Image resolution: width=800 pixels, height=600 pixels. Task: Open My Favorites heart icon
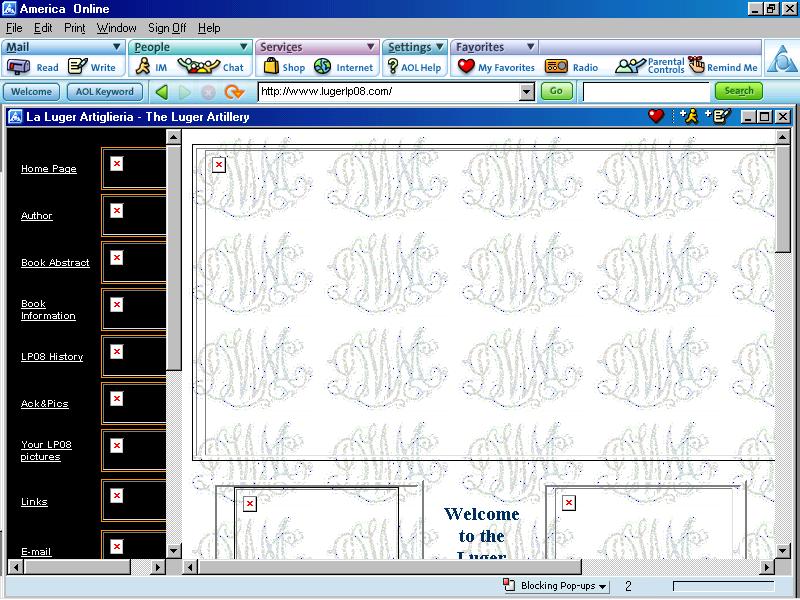(x=466, y=66)
